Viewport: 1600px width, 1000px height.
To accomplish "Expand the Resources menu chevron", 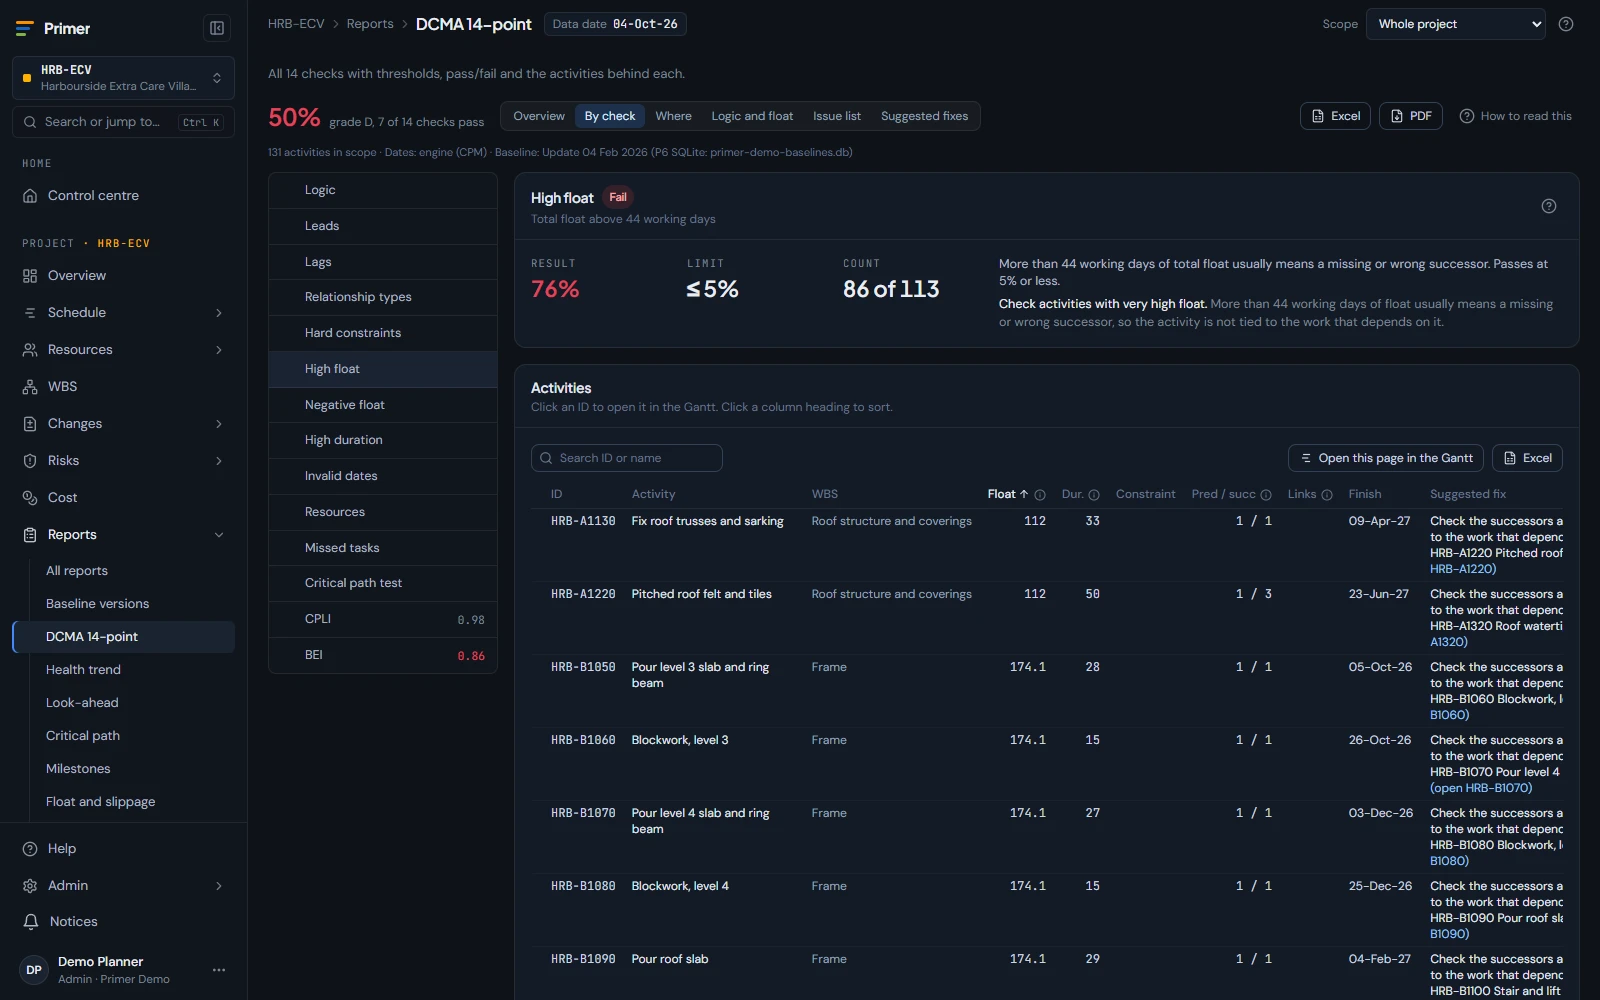I will pos(219,350).
